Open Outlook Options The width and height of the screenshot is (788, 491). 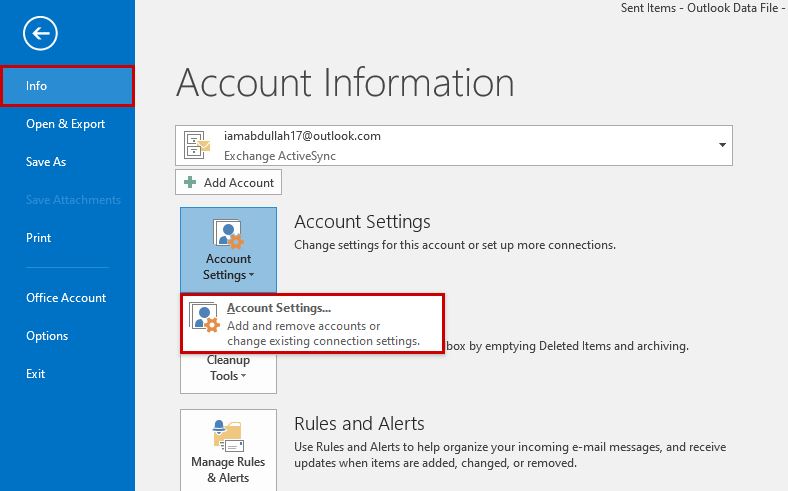pyautogui.click(x=47, y=336)
